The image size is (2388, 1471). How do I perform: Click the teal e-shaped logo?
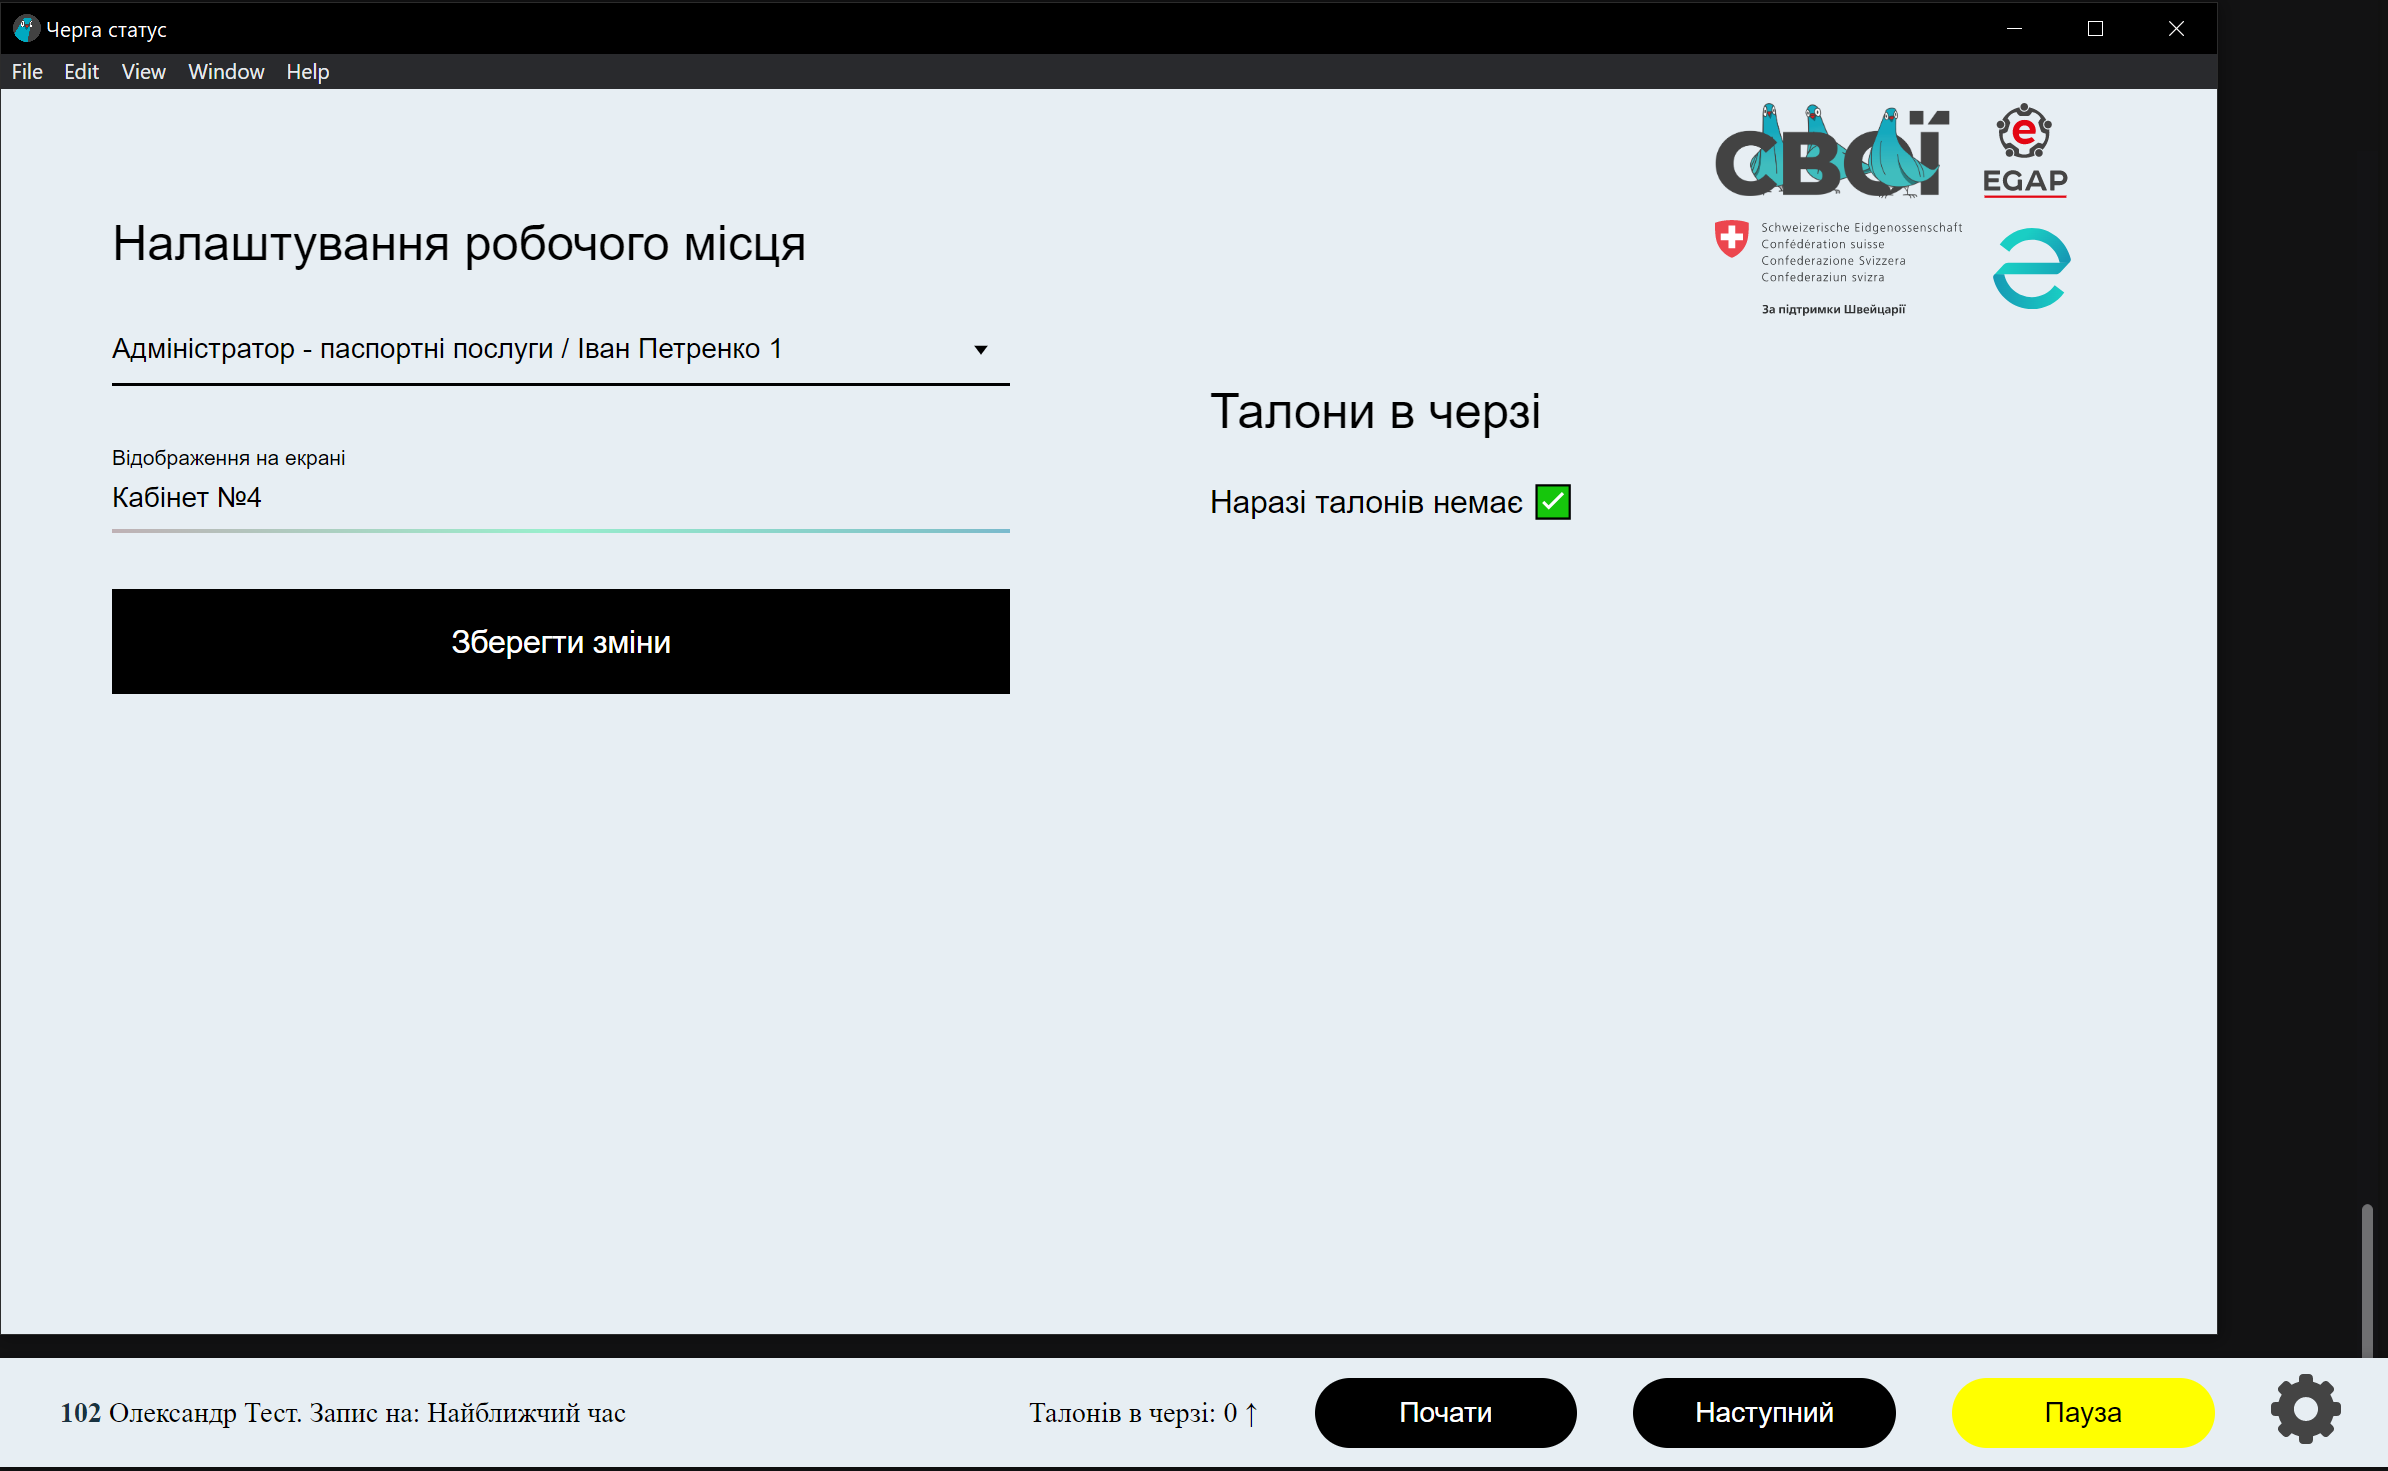pyautogui.click(x=2031, y=269)
